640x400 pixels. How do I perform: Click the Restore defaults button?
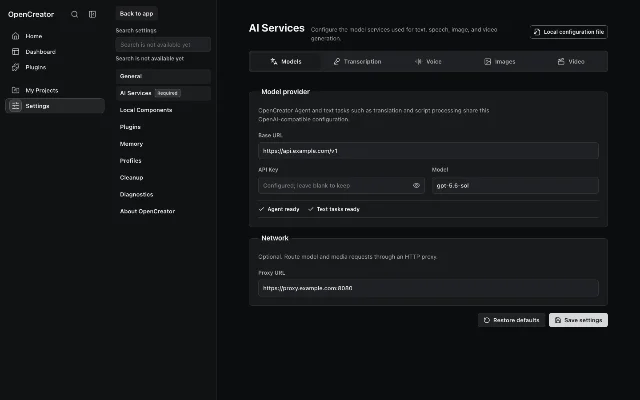(x=511, y=320)
